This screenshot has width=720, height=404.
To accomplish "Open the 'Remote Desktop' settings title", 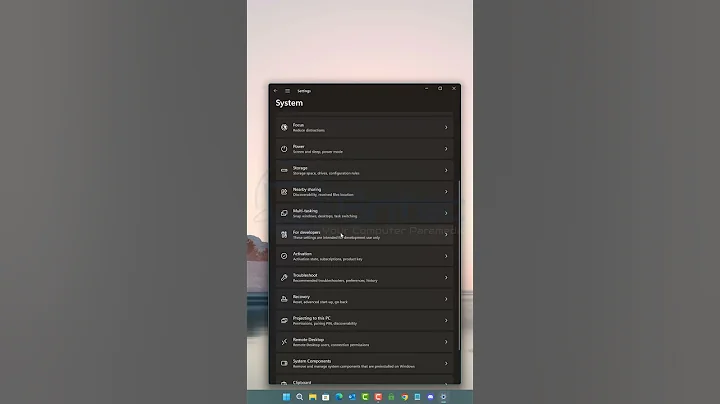I will [309, 339].
